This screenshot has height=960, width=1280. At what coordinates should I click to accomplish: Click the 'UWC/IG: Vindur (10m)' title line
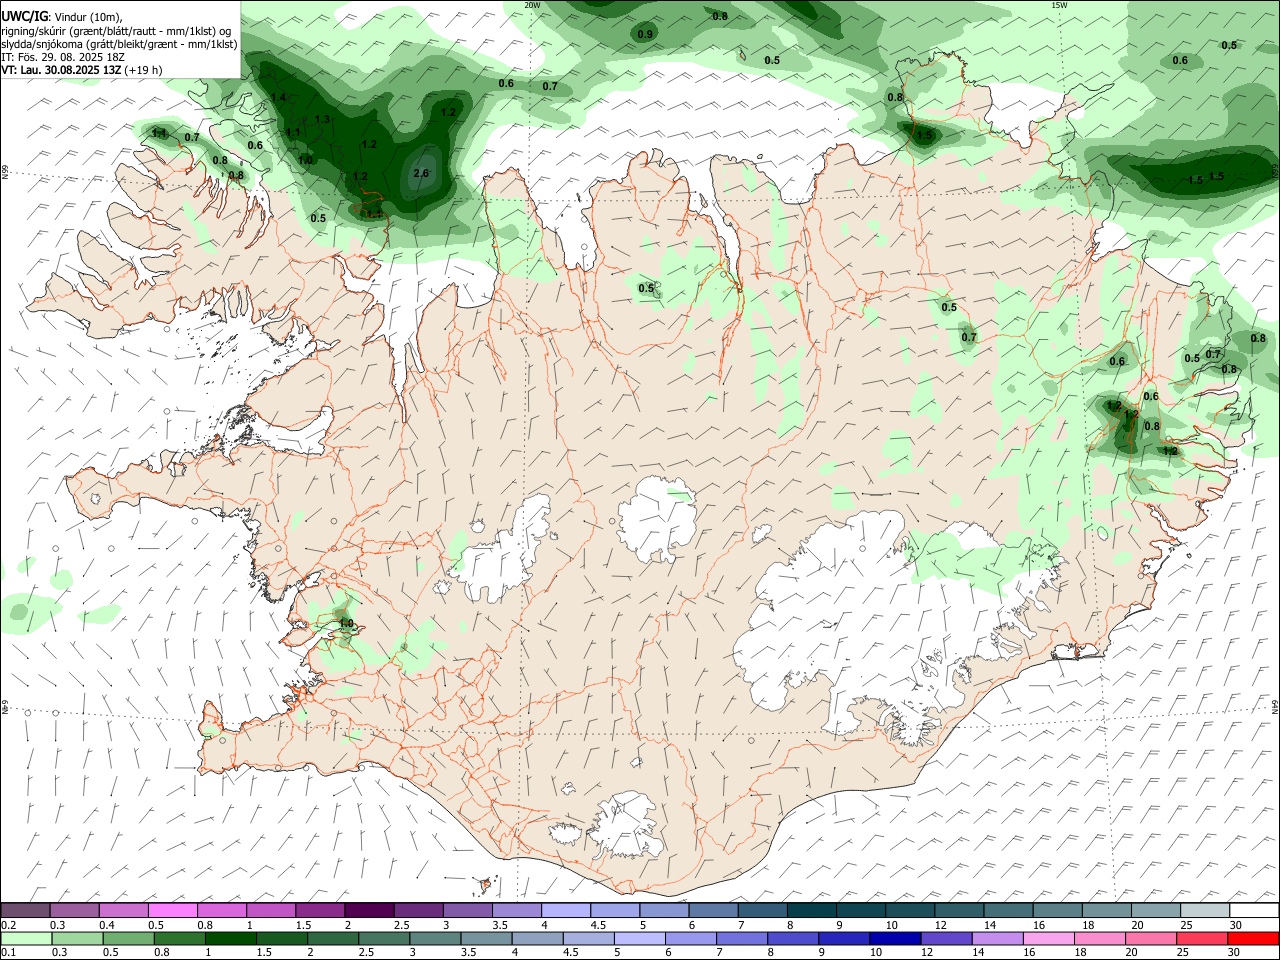coord(61,16)
